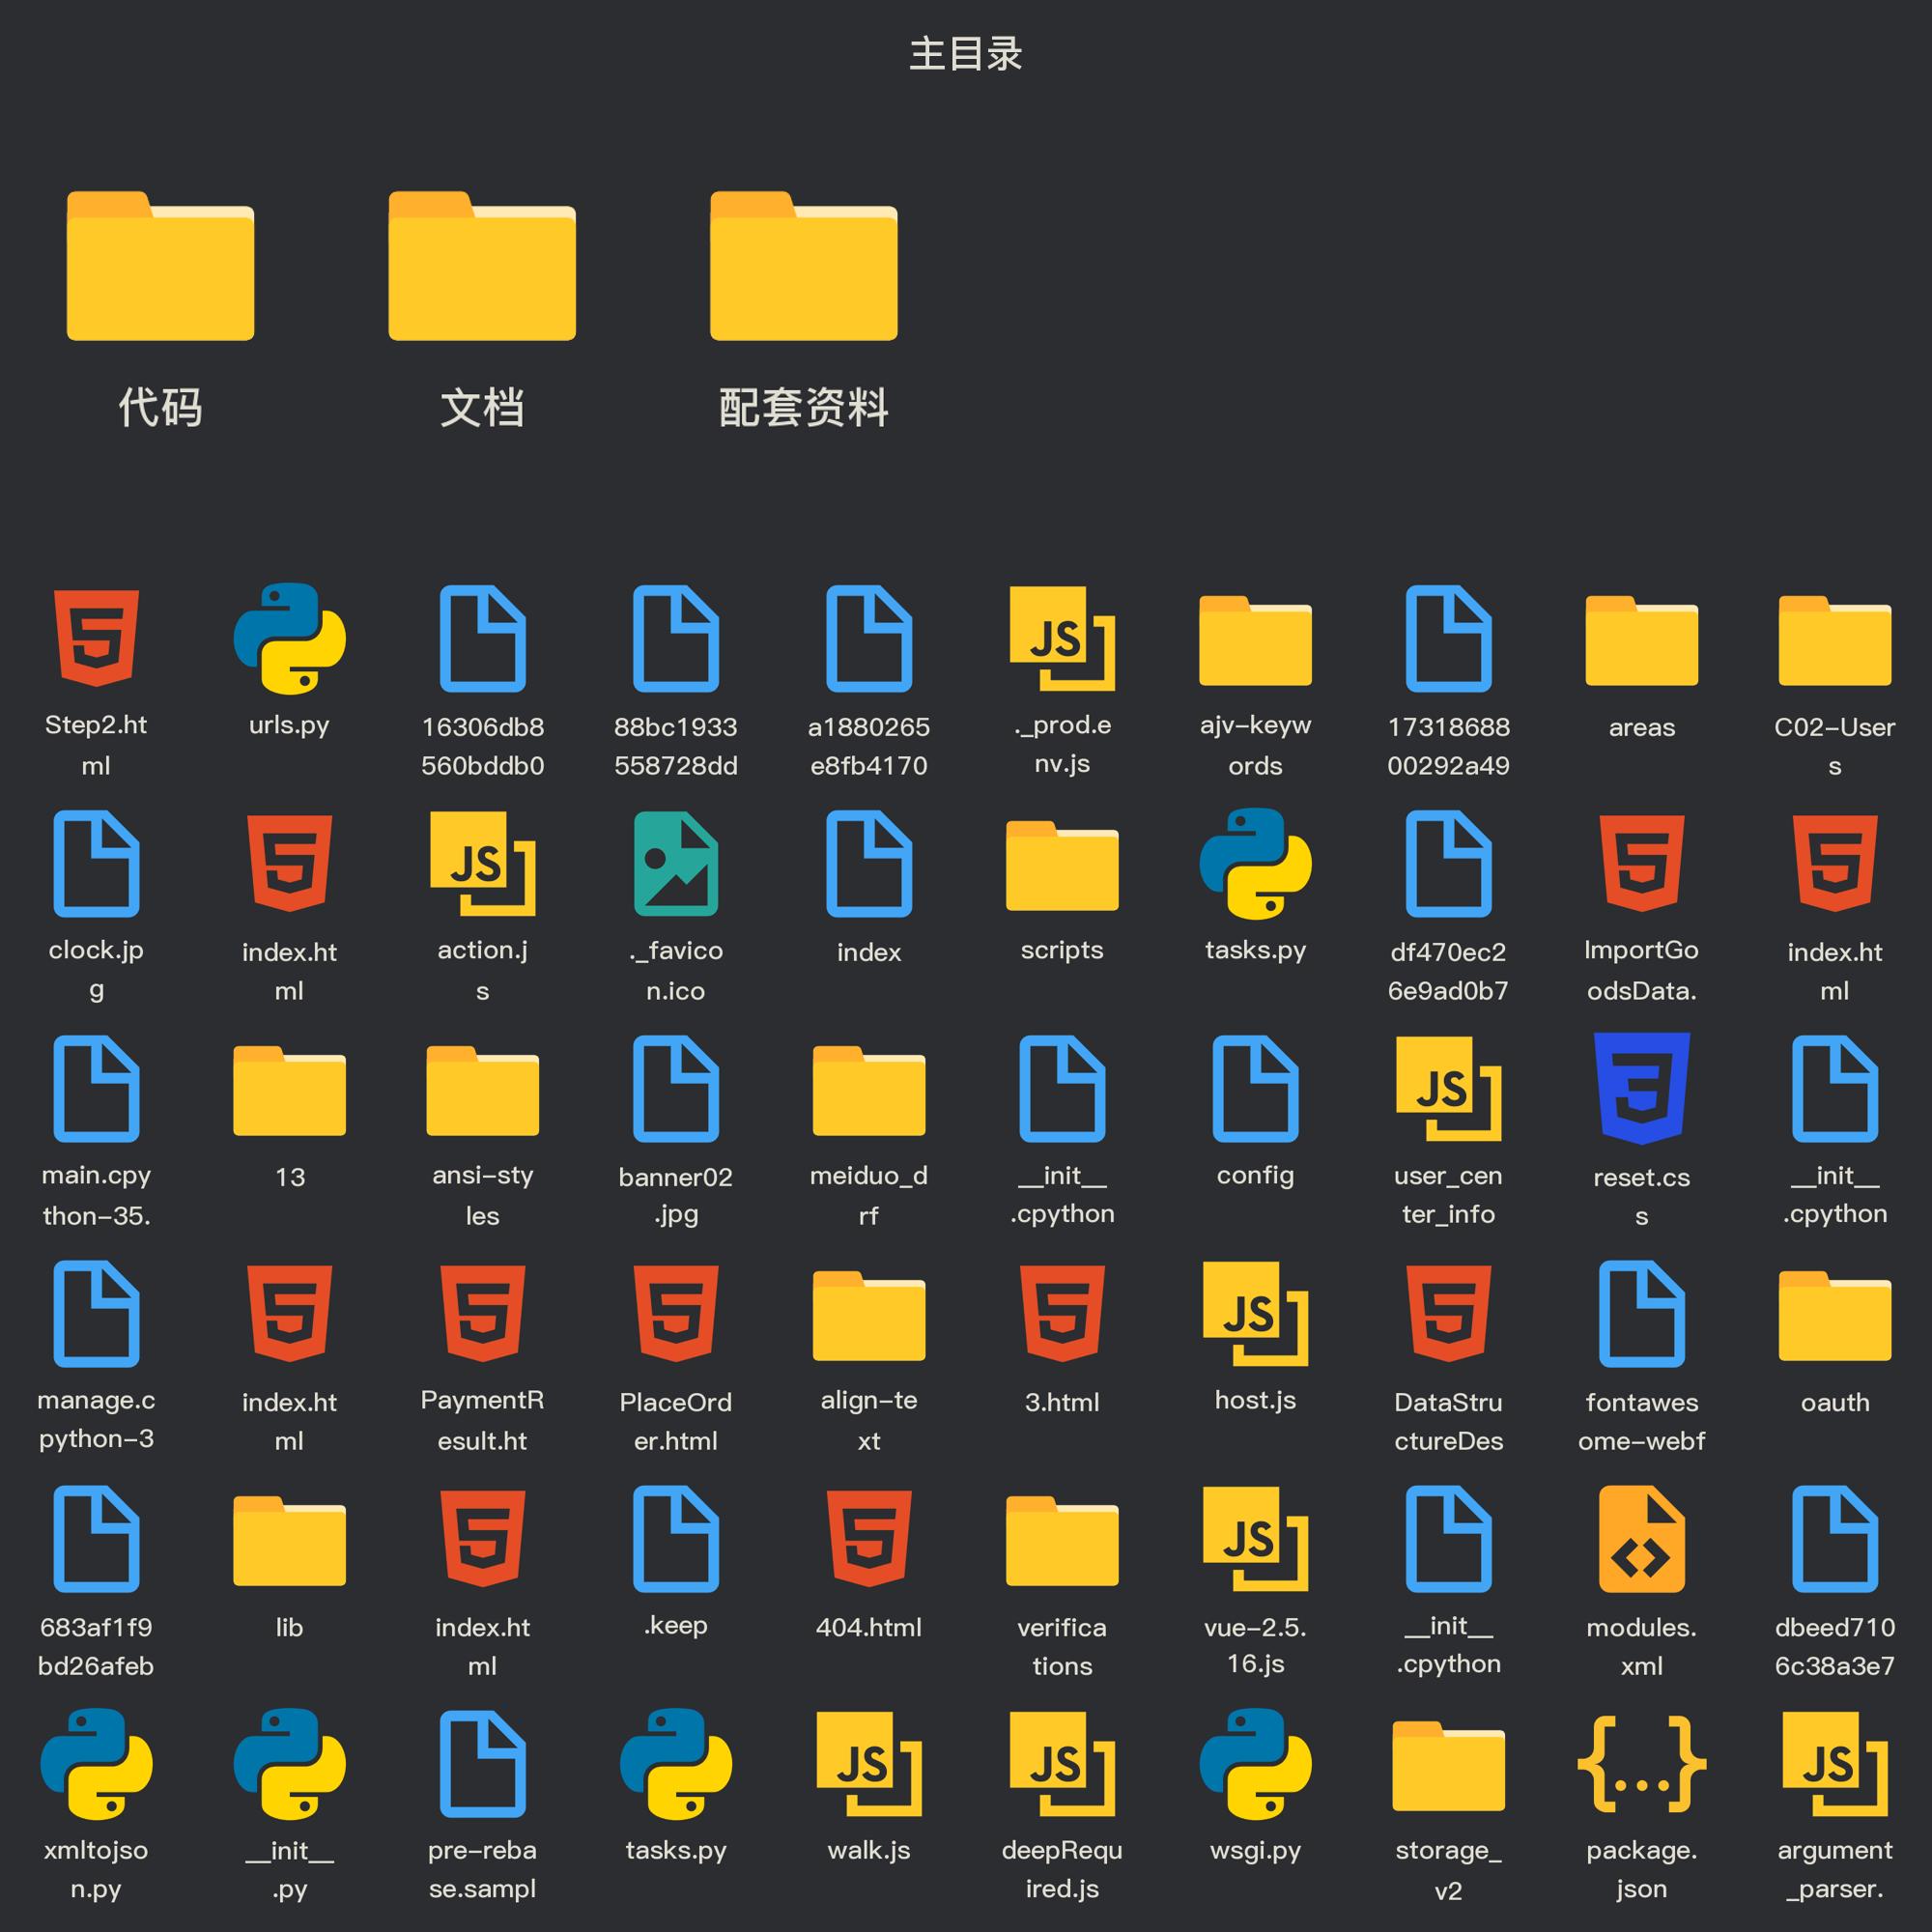Screen dimensions: 1932x1932
Task: Select the df470ec26e9ad0b7 file icon
Action: tap(1449, 863)
